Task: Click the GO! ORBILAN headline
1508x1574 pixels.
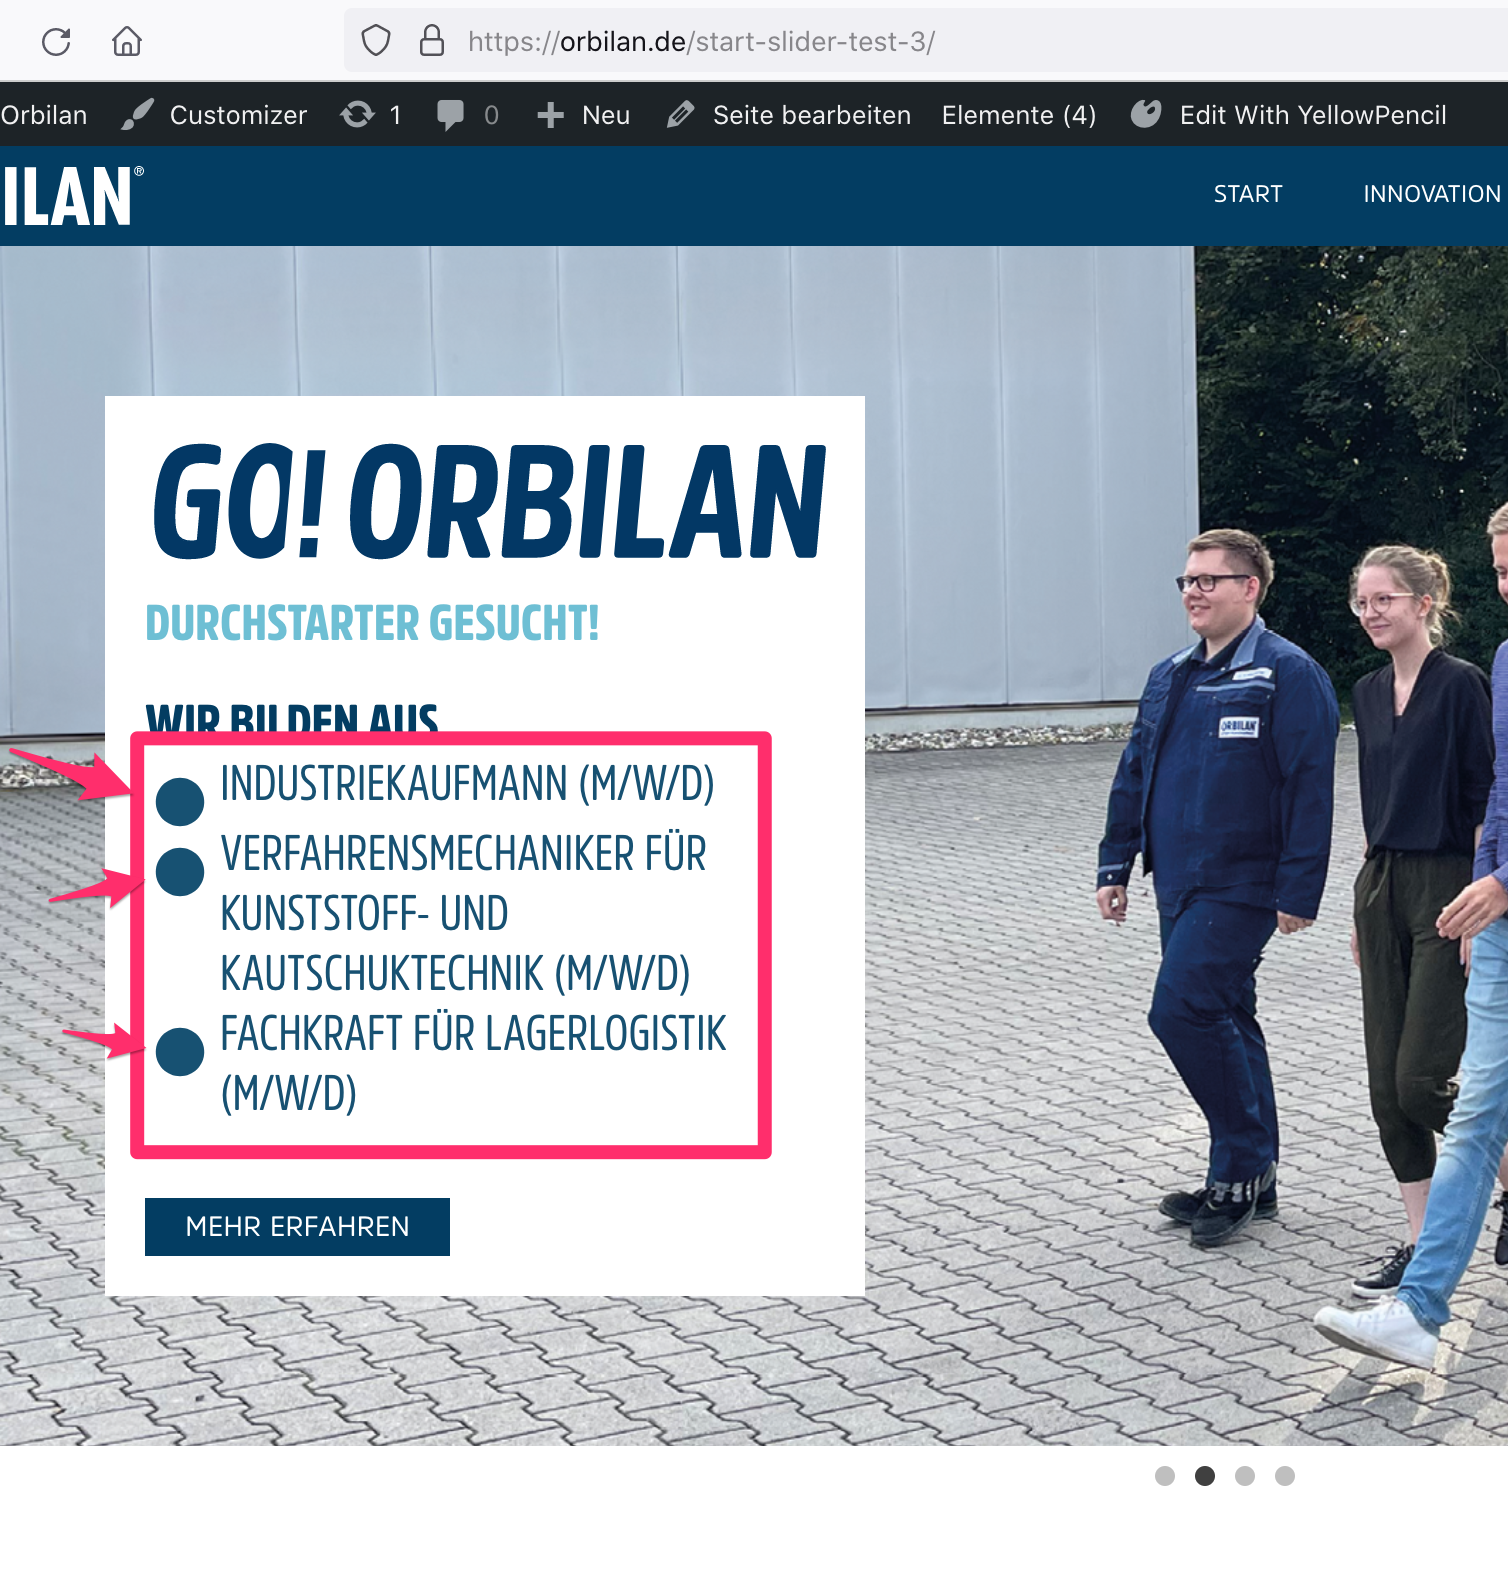Action: (x=489, y=503)
